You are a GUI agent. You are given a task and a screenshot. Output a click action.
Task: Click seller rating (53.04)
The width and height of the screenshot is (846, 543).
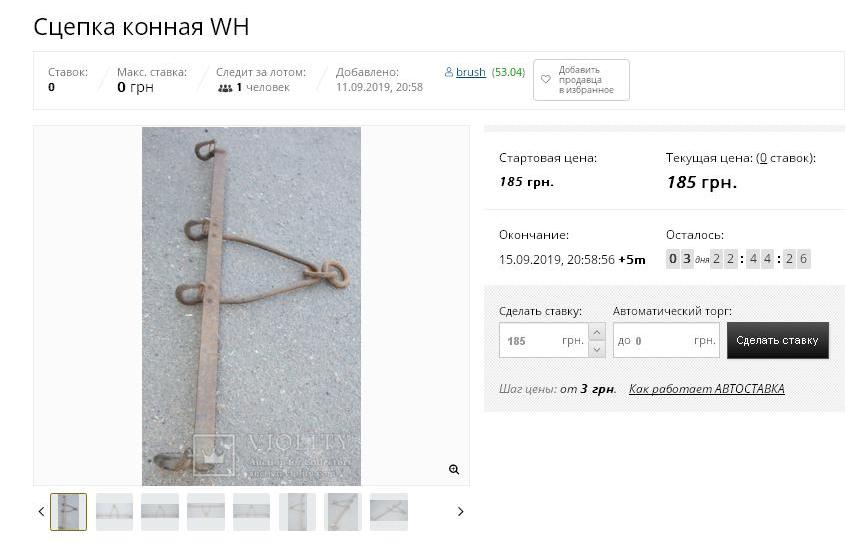508,72
